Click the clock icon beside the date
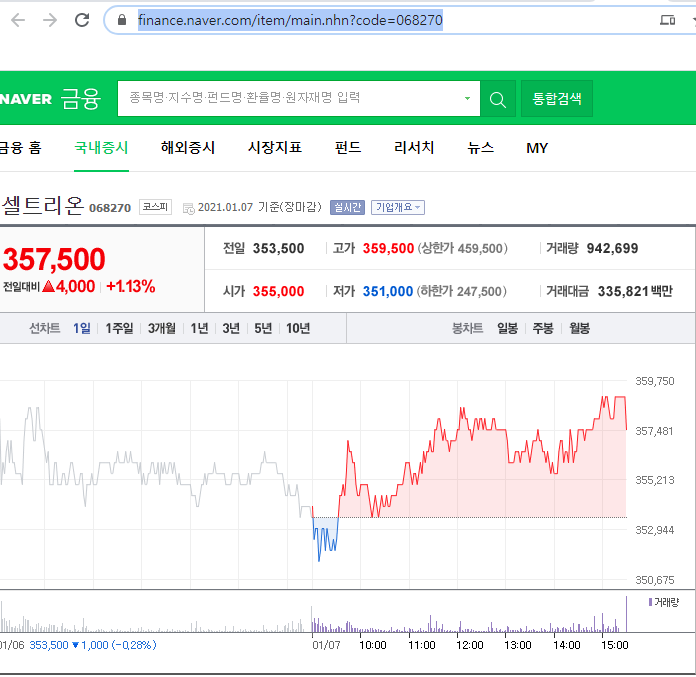The height and width of the screenshot is (677, 696). click(x=189, y=208)
